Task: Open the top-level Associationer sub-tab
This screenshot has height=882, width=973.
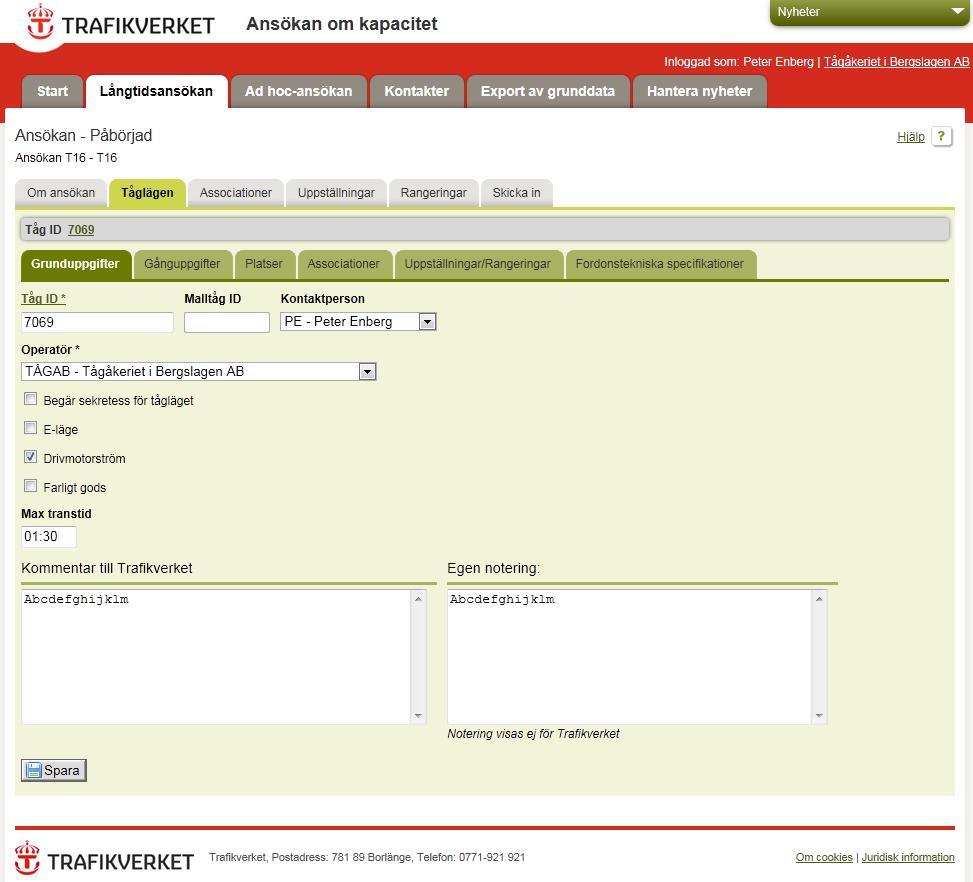Action: coord(236,193)
